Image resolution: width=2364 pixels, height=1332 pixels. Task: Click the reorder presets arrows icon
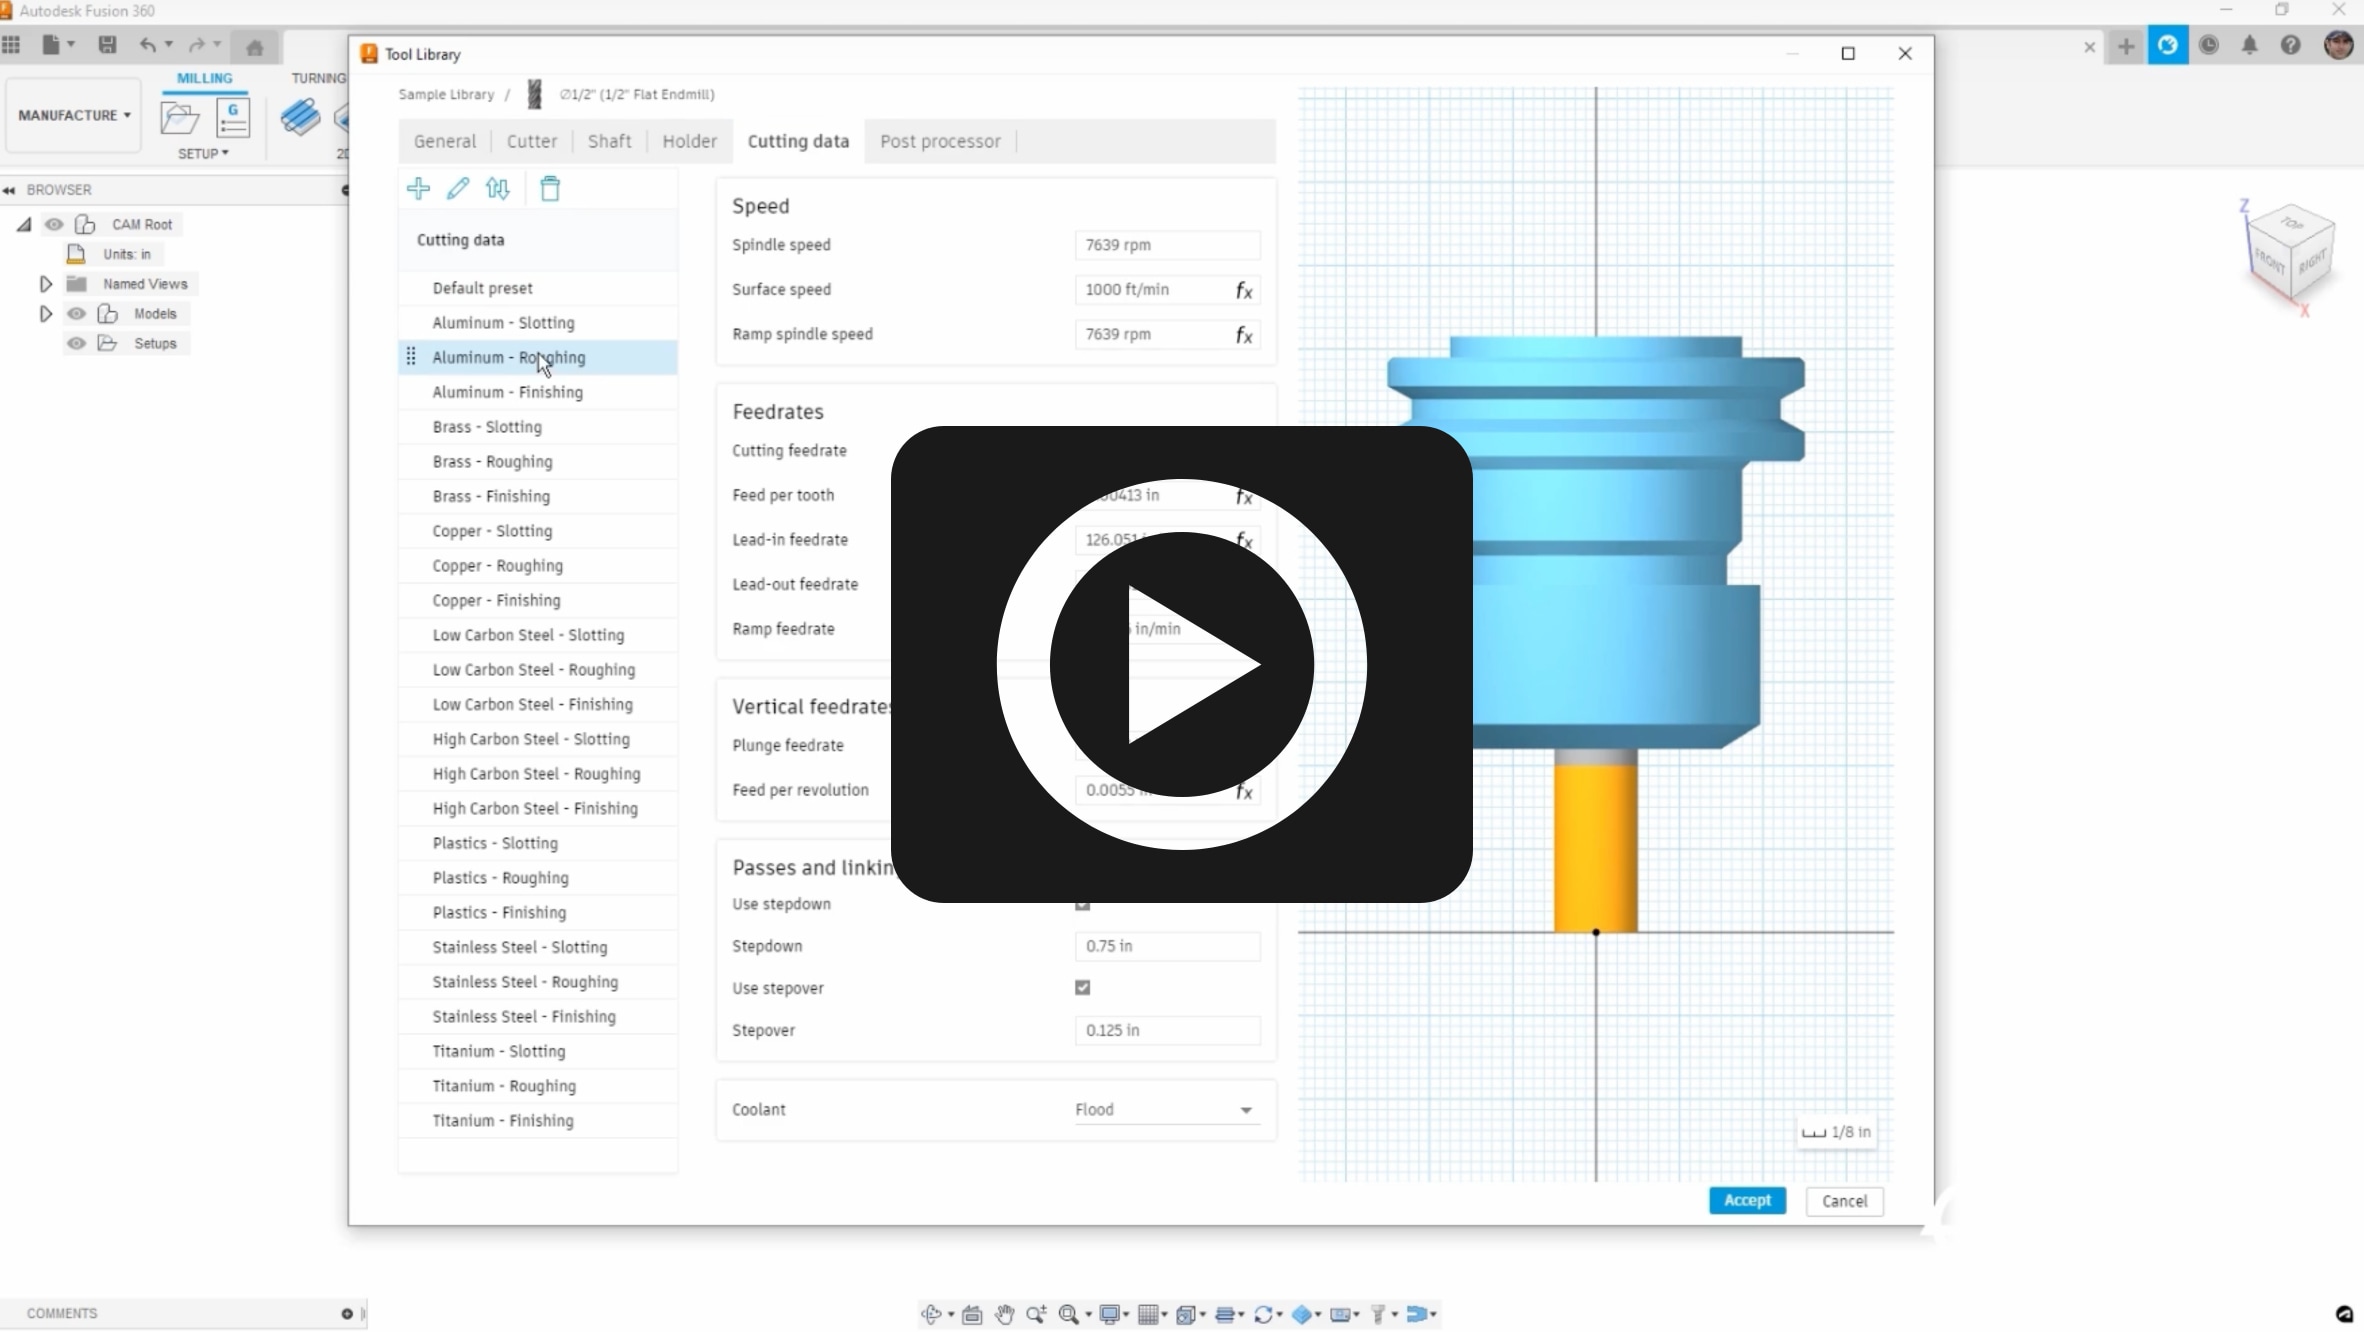coord(497,188)
